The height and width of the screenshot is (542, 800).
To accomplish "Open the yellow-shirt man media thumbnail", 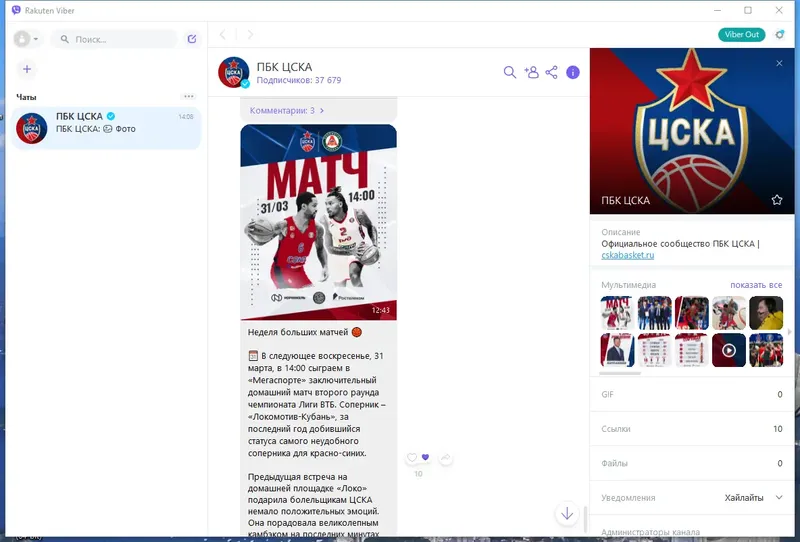I will click(x=766, y=313).
